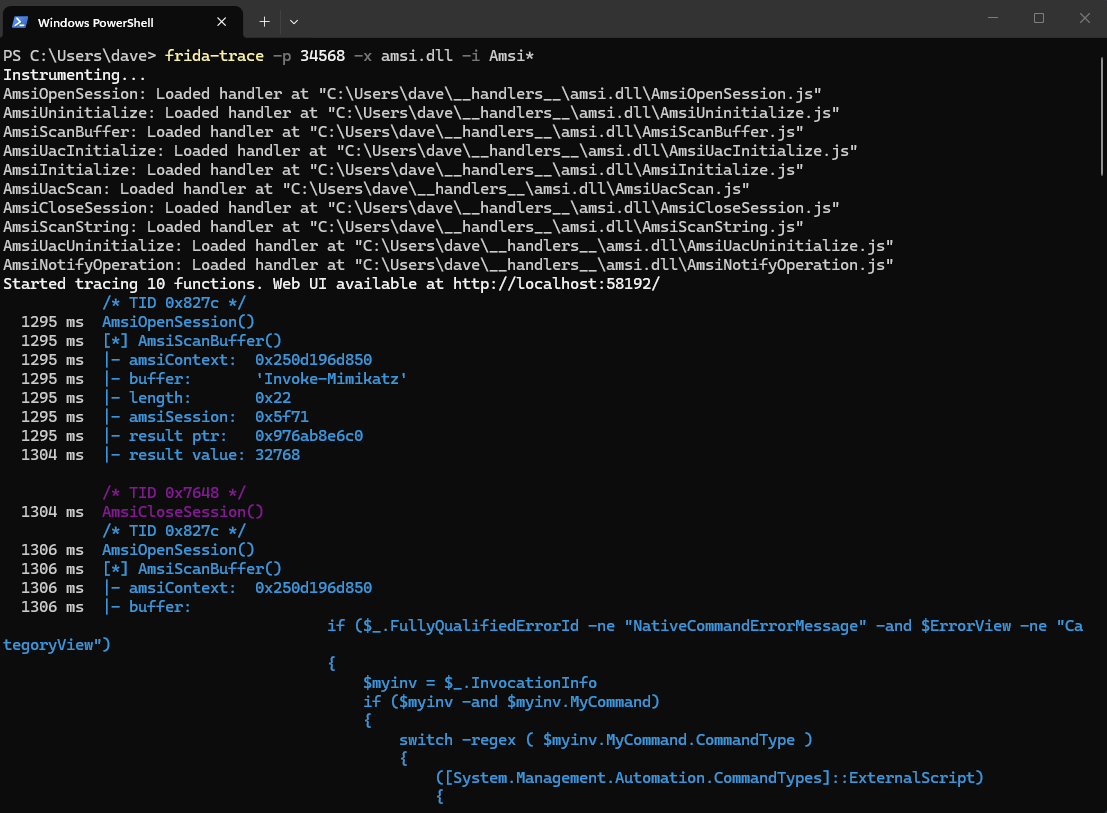Click the PowerShell icon in the tab
The height and width of the screenshot is (813, 1107).
[20, 22]
